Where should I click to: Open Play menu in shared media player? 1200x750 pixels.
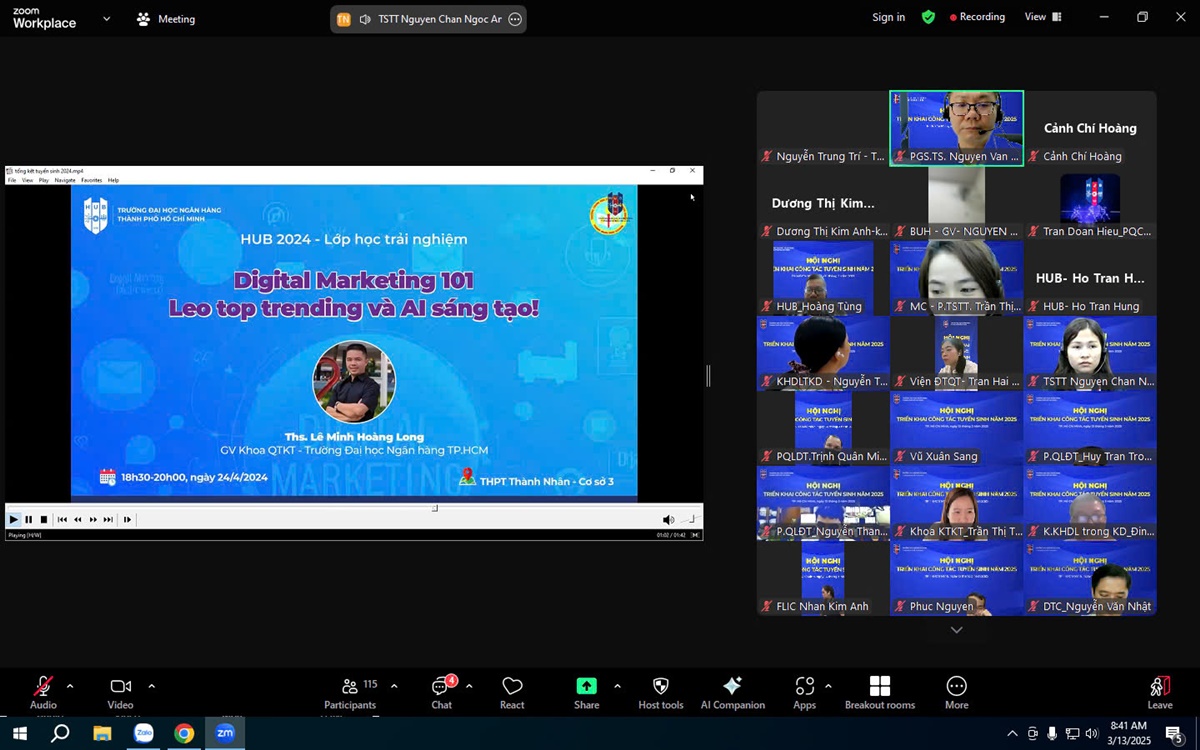click(x=43, y=180)
